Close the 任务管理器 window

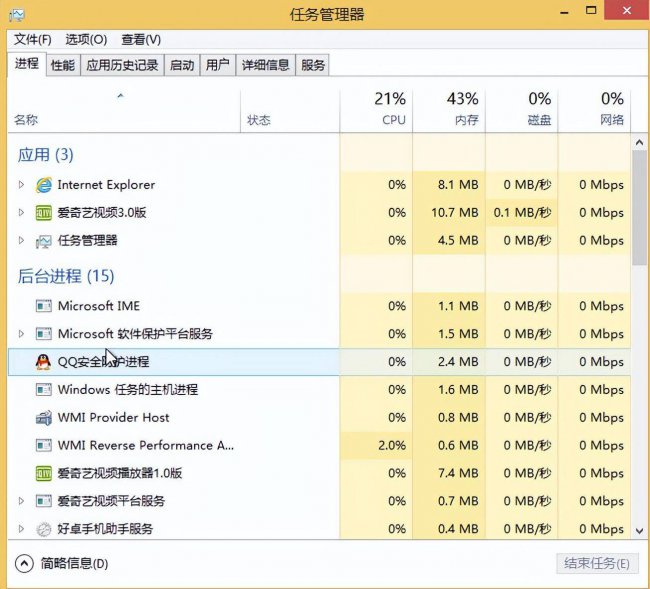click(x=627, y=10)
